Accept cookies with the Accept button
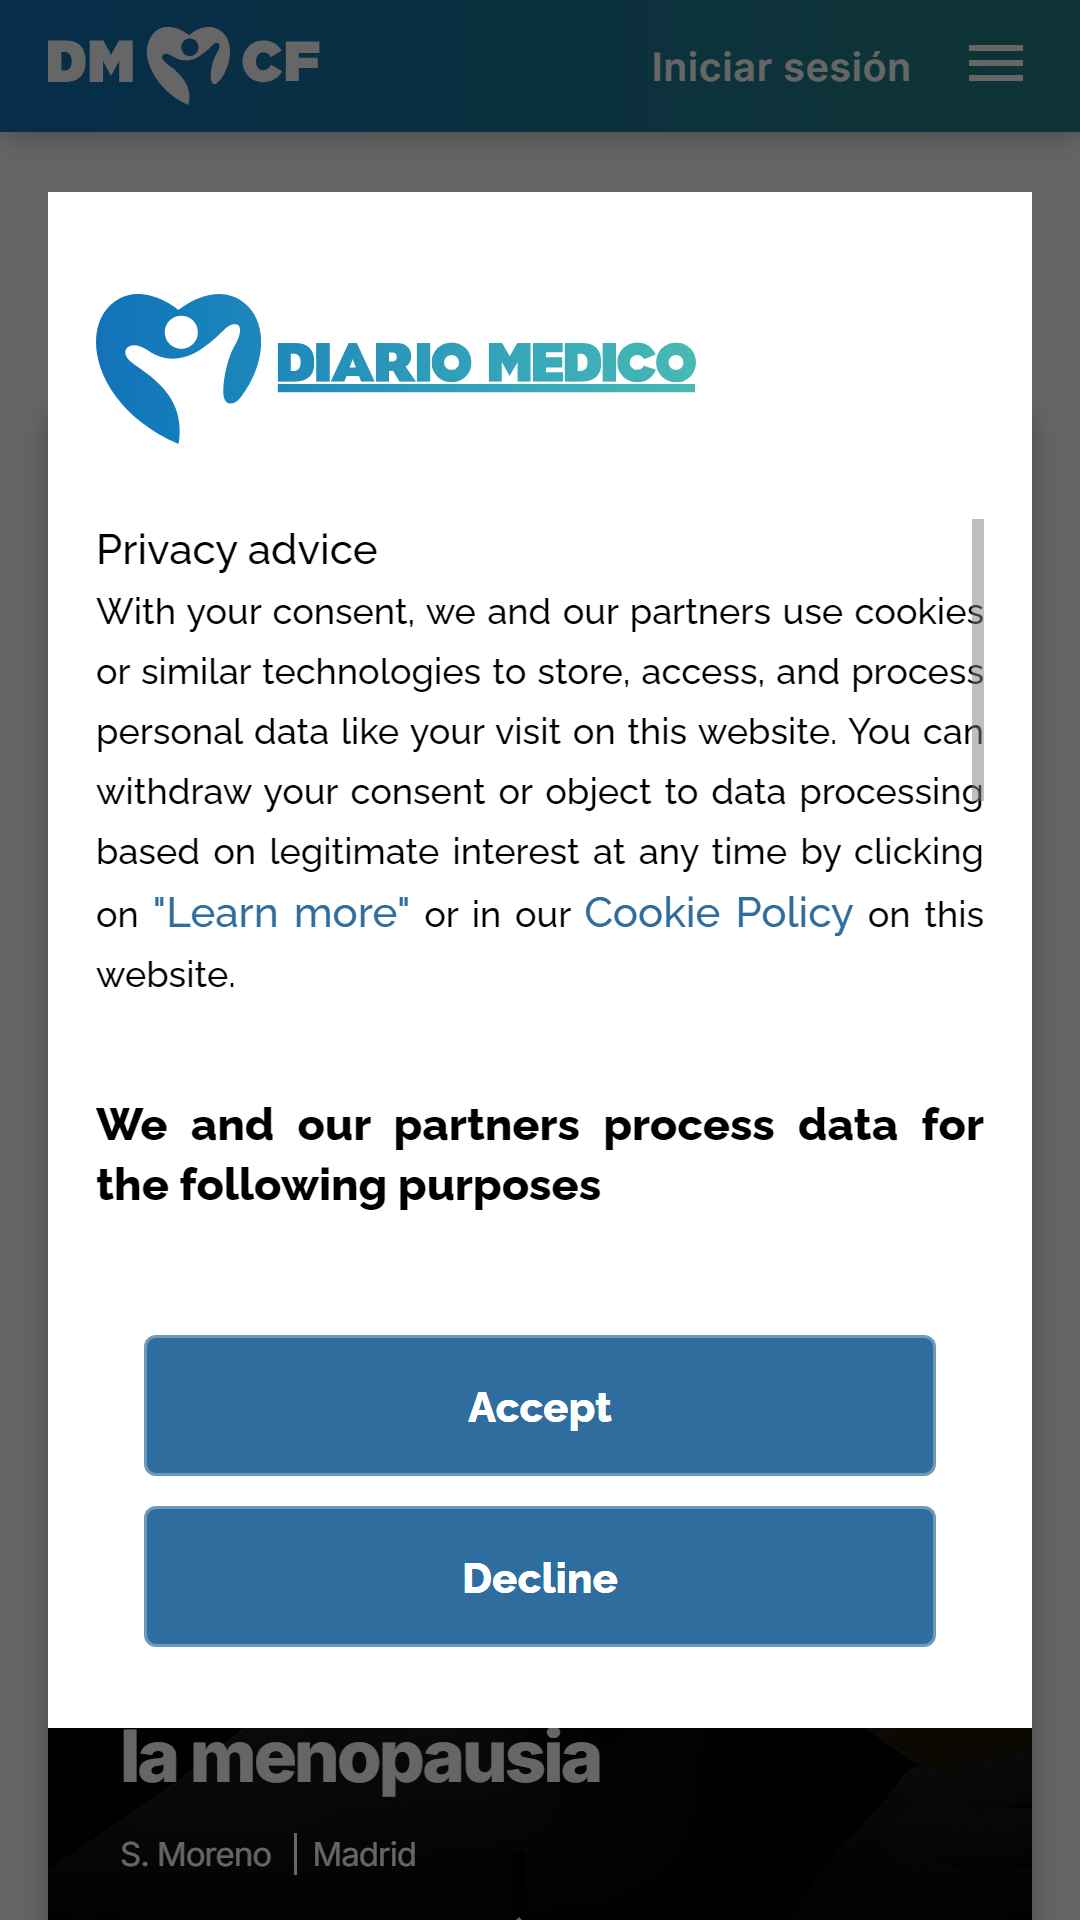 pos(540,1405)
